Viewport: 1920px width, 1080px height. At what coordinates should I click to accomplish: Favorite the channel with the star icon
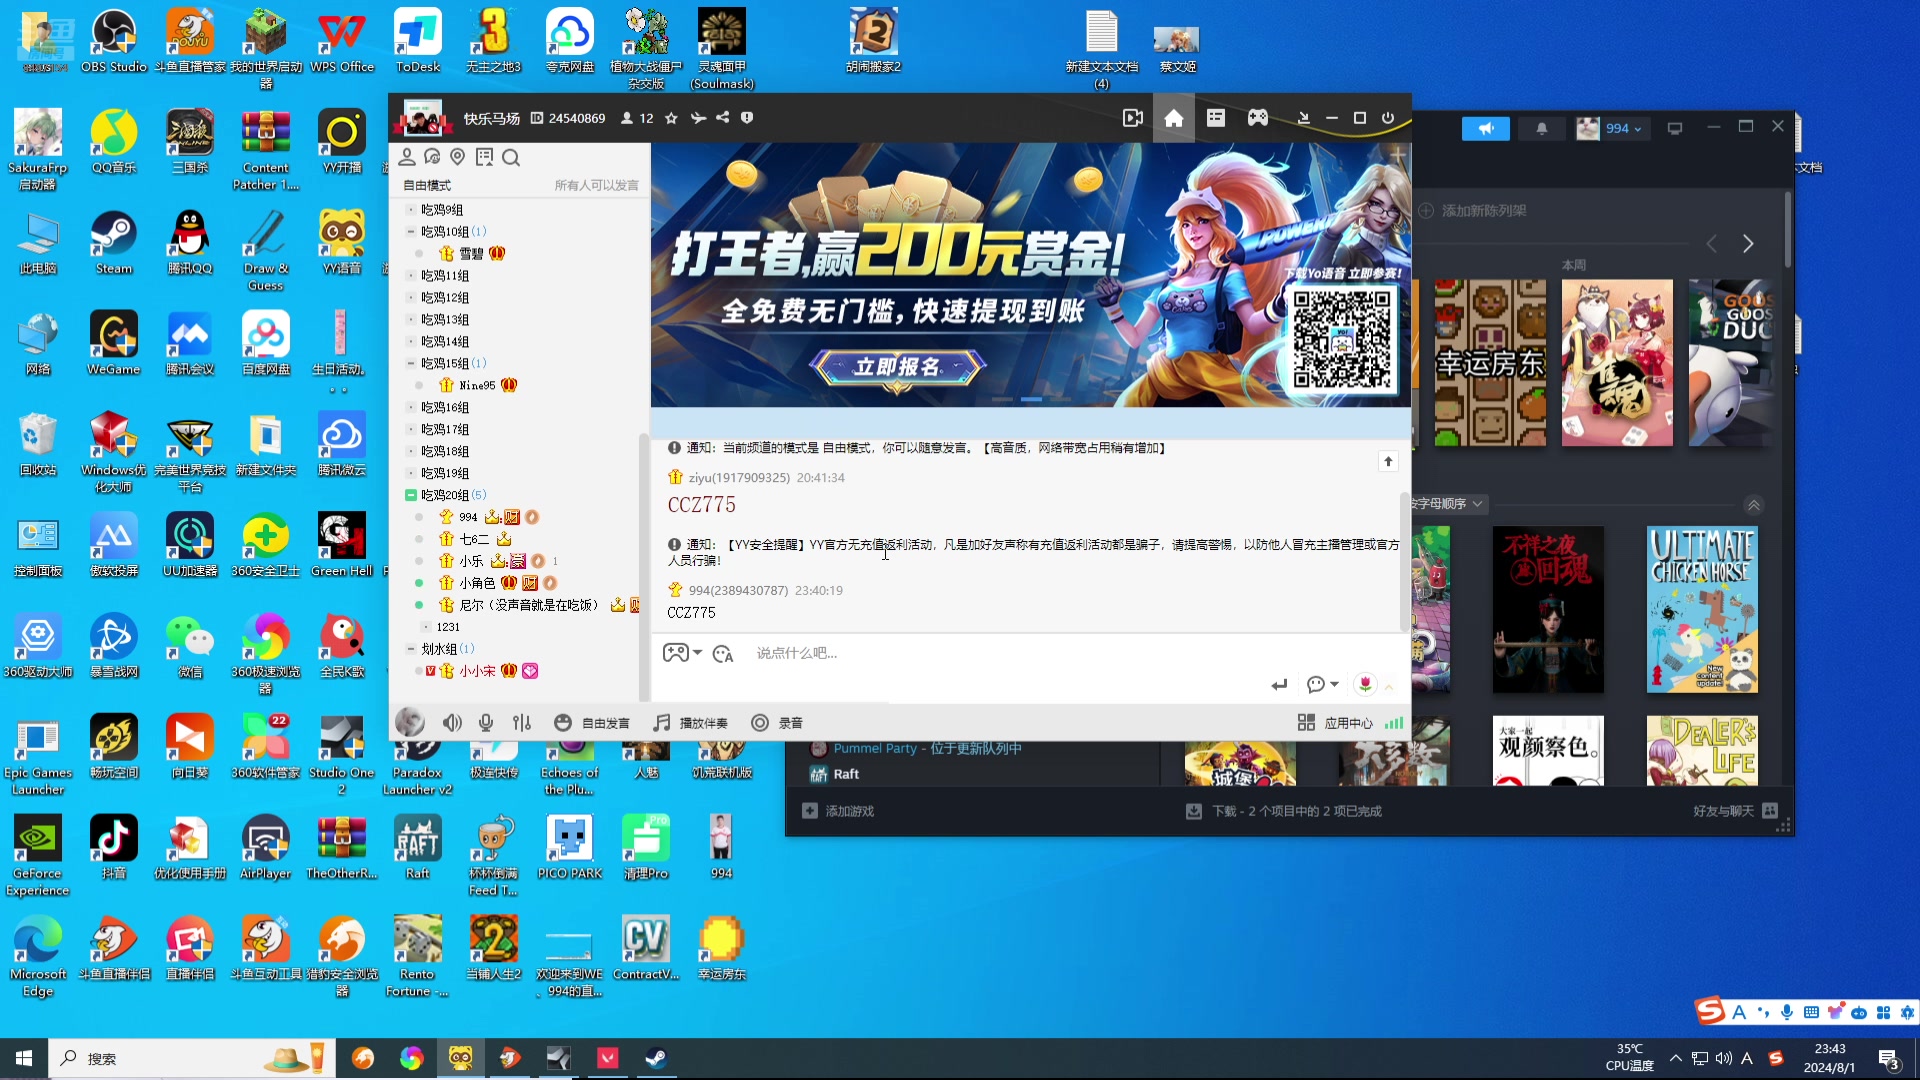click(x=671, y=118)
